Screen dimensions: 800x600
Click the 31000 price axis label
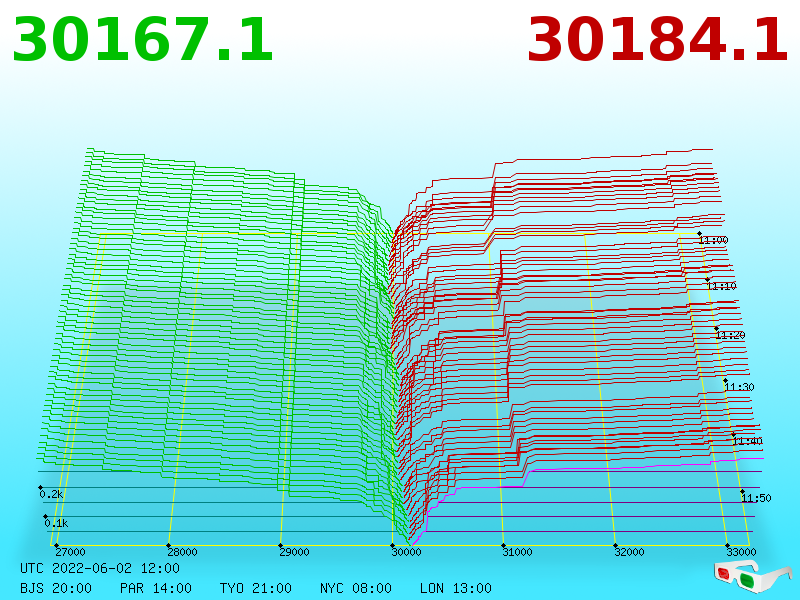tap(517, 552)
